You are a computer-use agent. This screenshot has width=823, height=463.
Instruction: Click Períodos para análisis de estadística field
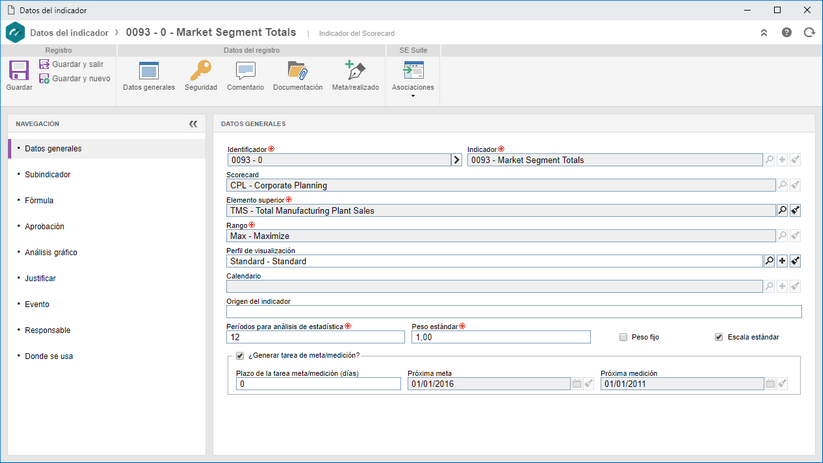tap(315, 337)
